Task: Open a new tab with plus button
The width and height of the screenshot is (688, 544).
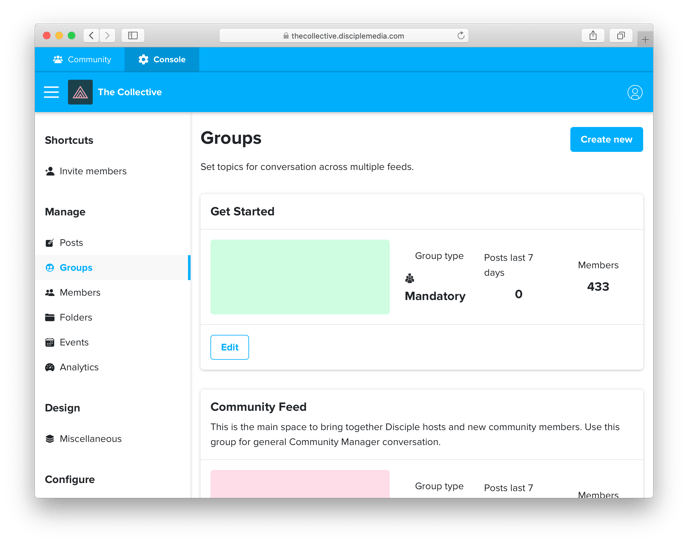Action: pyautogui.click(x=645, y=39)
